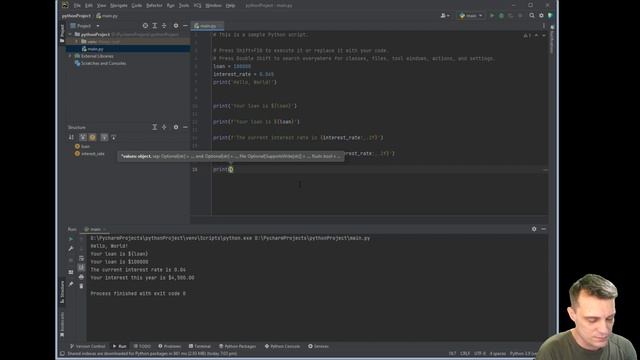640x360 pixels.
Task: Select Scratches and Consoles node
Action: [x=100, y=63]
